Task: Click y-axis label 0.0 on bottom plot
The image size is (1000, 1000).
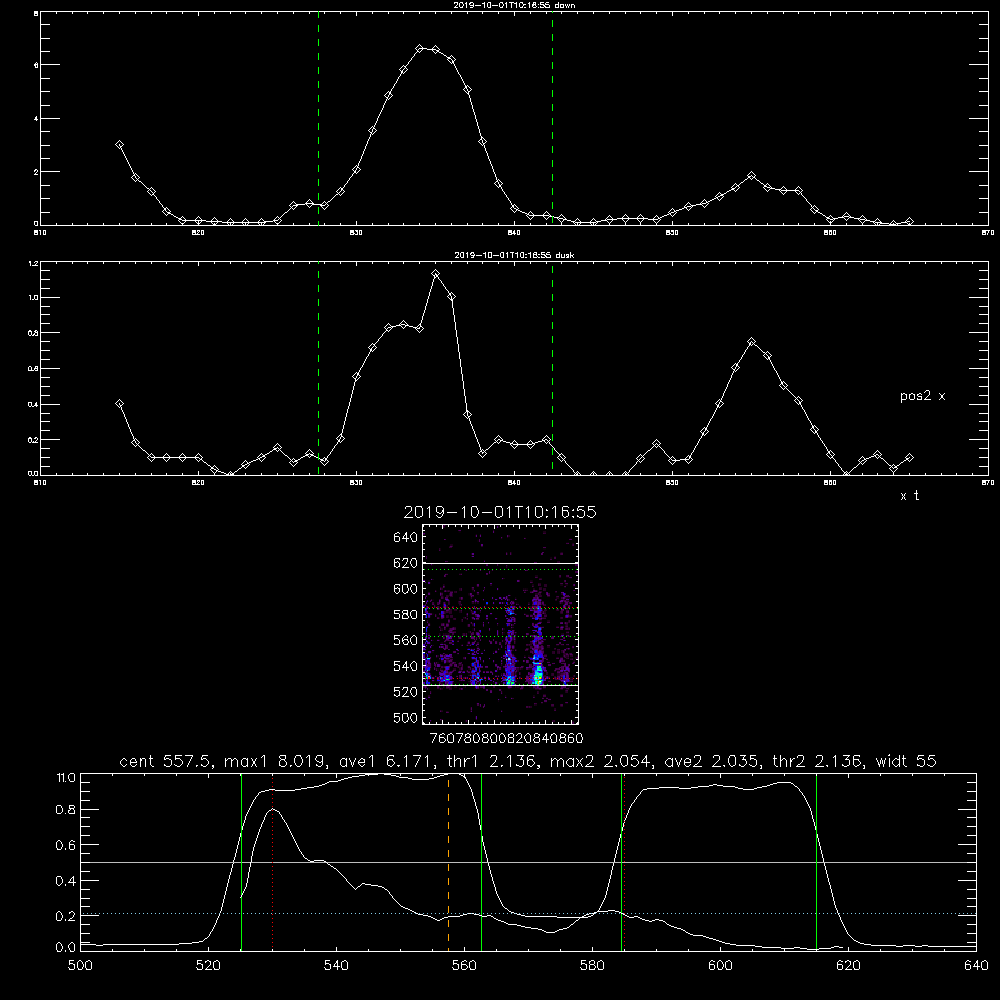Action: 66,948
